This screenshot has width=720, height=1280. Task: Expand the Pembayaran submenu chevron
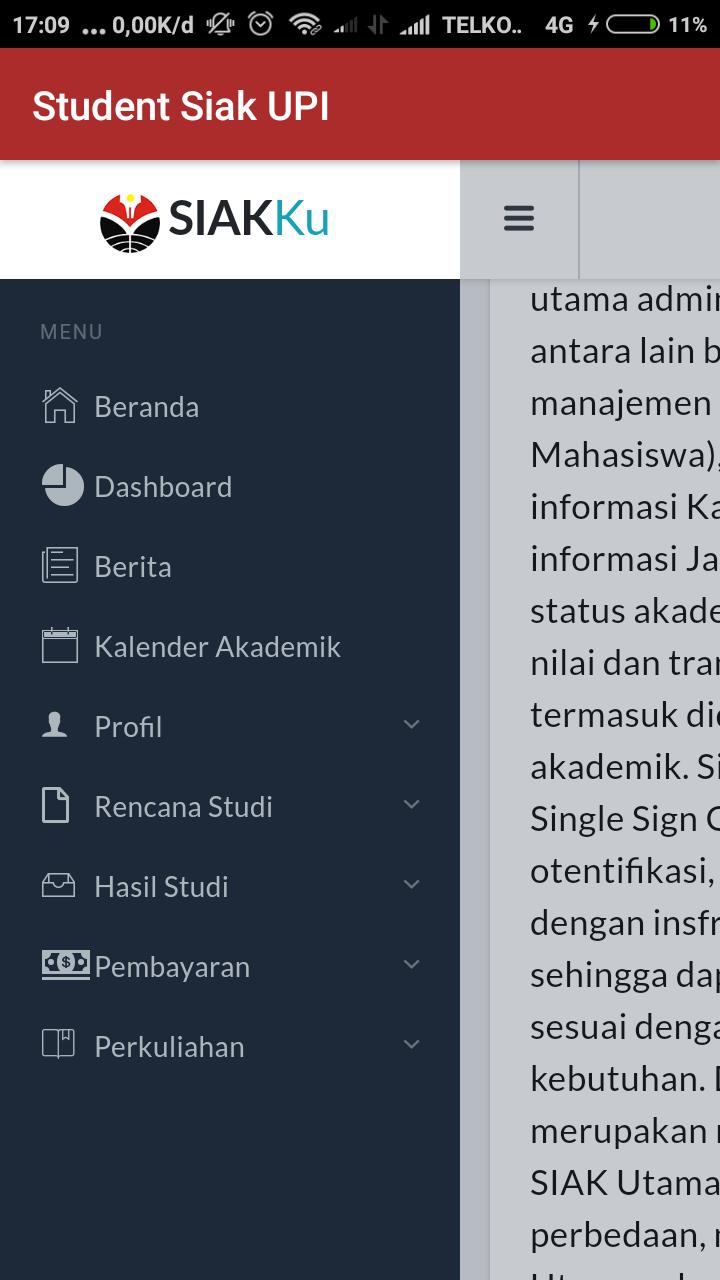pos(412,965)
